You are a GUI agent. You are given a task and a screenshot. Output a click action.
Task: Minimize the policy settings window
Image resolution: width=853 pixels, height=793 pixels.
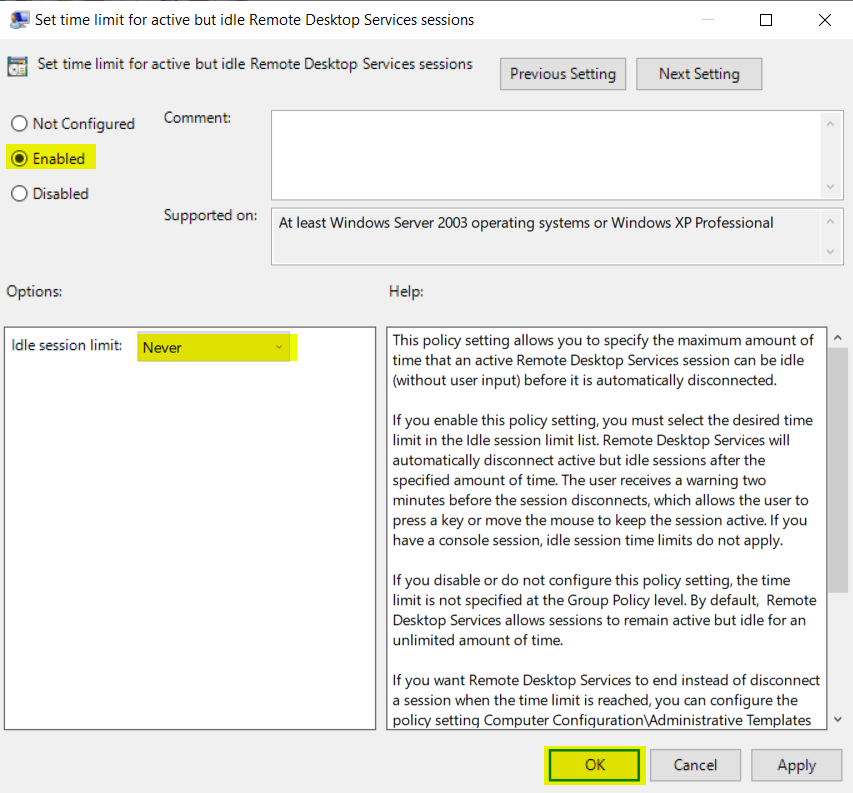708,19
